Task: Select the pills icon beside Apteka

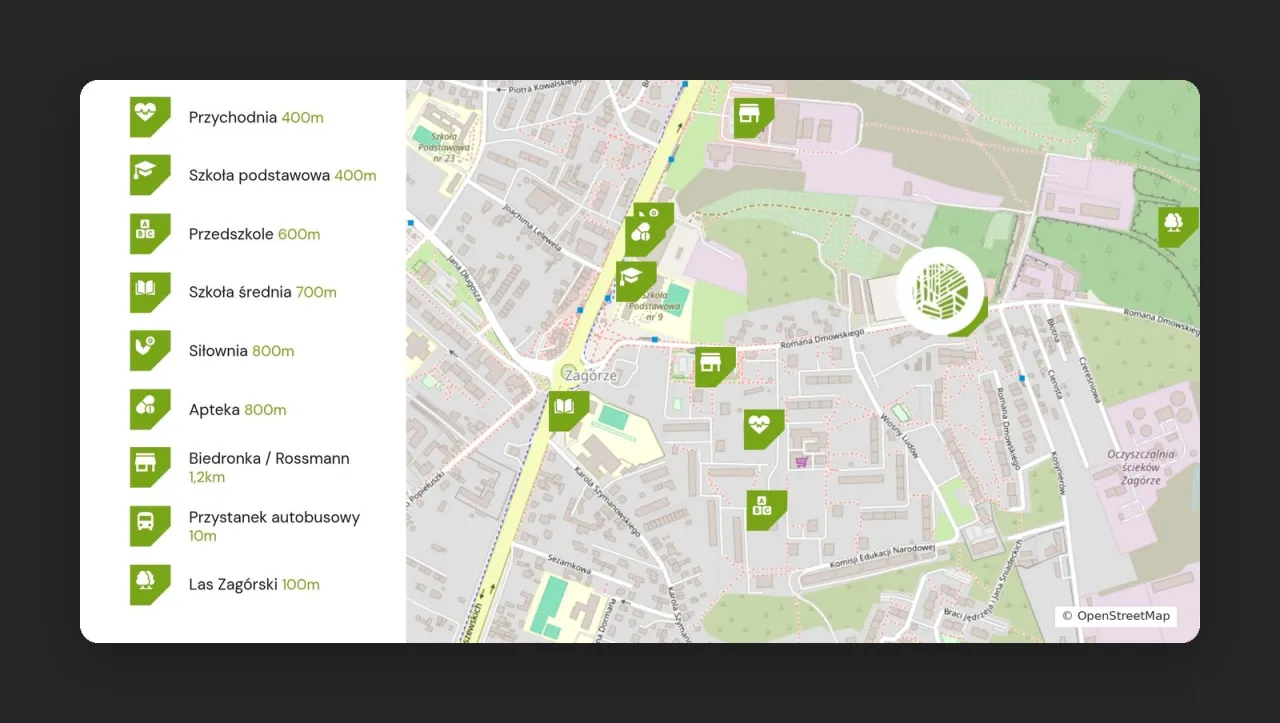Action: [150, 409]
